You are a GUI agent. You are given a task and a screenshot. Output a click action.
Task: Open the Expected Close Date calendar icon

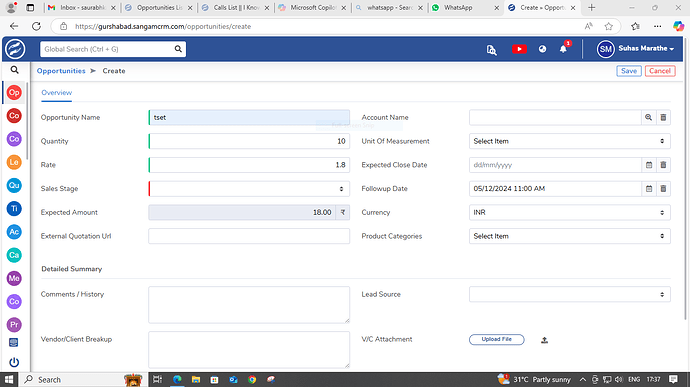[x=649, y=165]
